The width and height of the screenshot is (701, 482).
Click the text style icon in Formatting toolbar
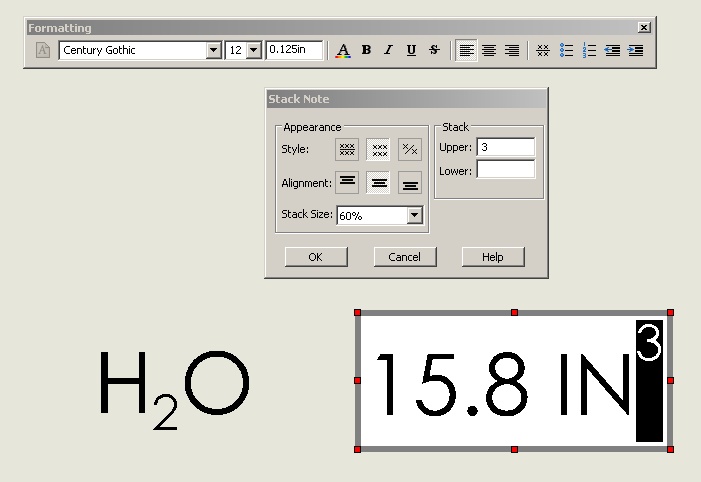point(43,50)
